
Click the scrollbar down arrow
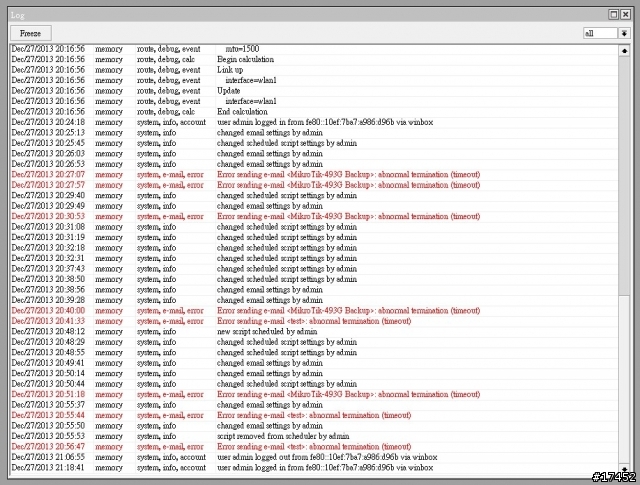point(624,469)
